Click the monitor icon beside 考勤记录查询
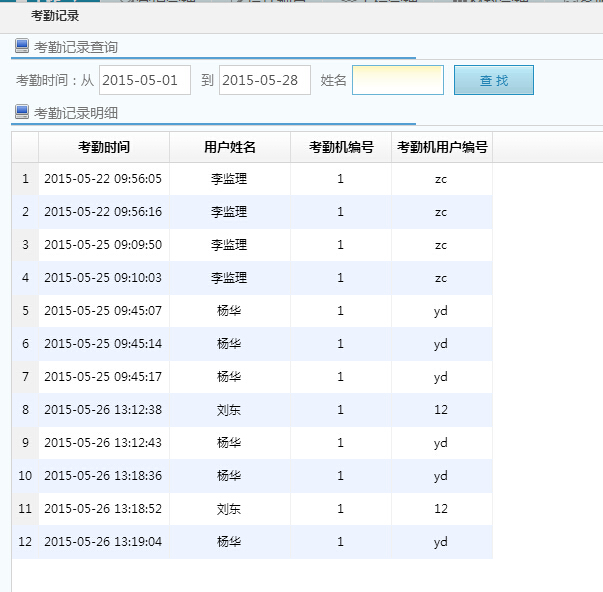 [22, 46]
